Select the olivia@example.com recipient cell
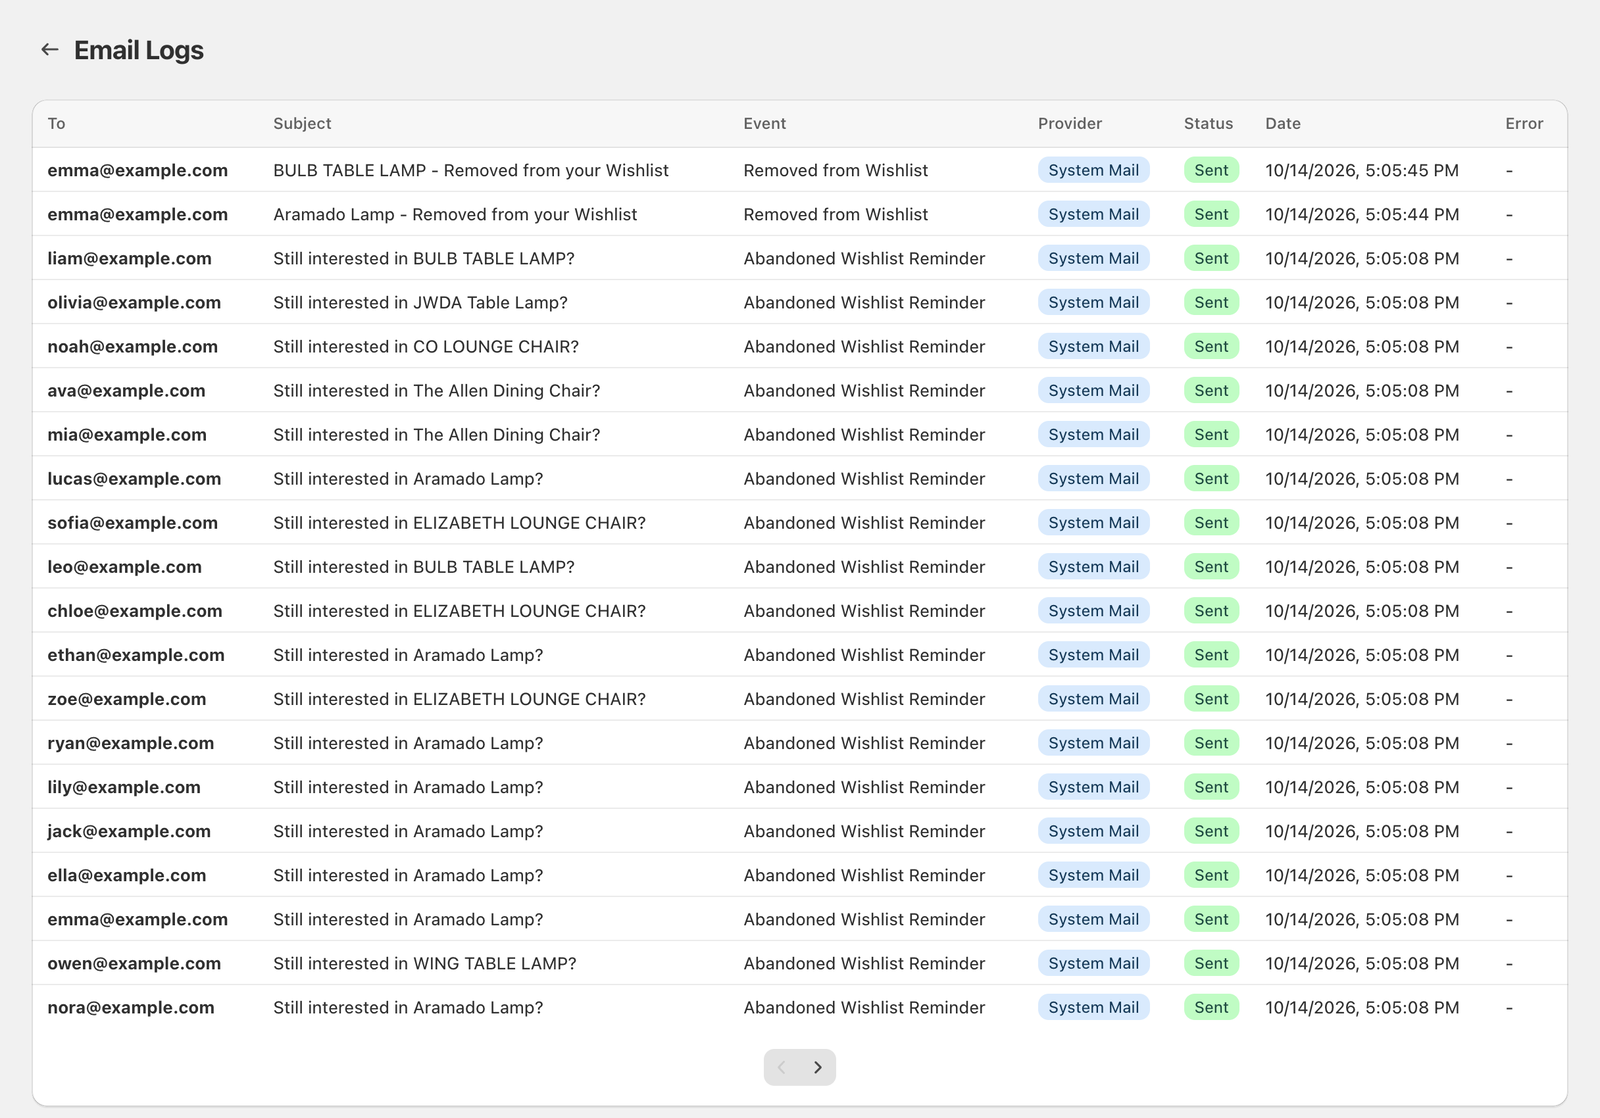This screenshot has height=1118, width=1600. [134, 302]
